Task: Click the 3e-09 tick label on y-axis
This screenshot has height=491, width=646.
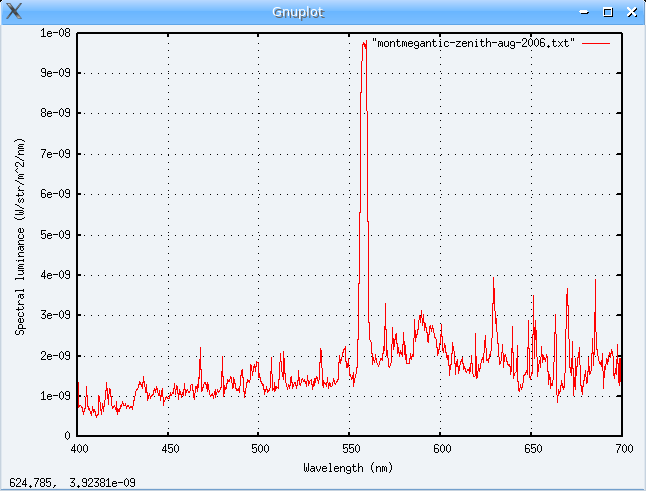Action: pyautogui.click(x=54, y=315)
